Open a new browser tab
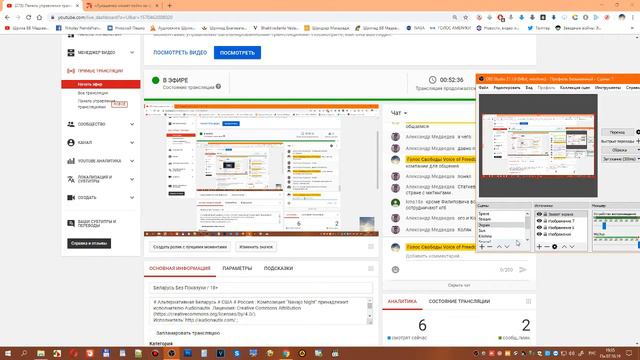 [x=169, y=6]
